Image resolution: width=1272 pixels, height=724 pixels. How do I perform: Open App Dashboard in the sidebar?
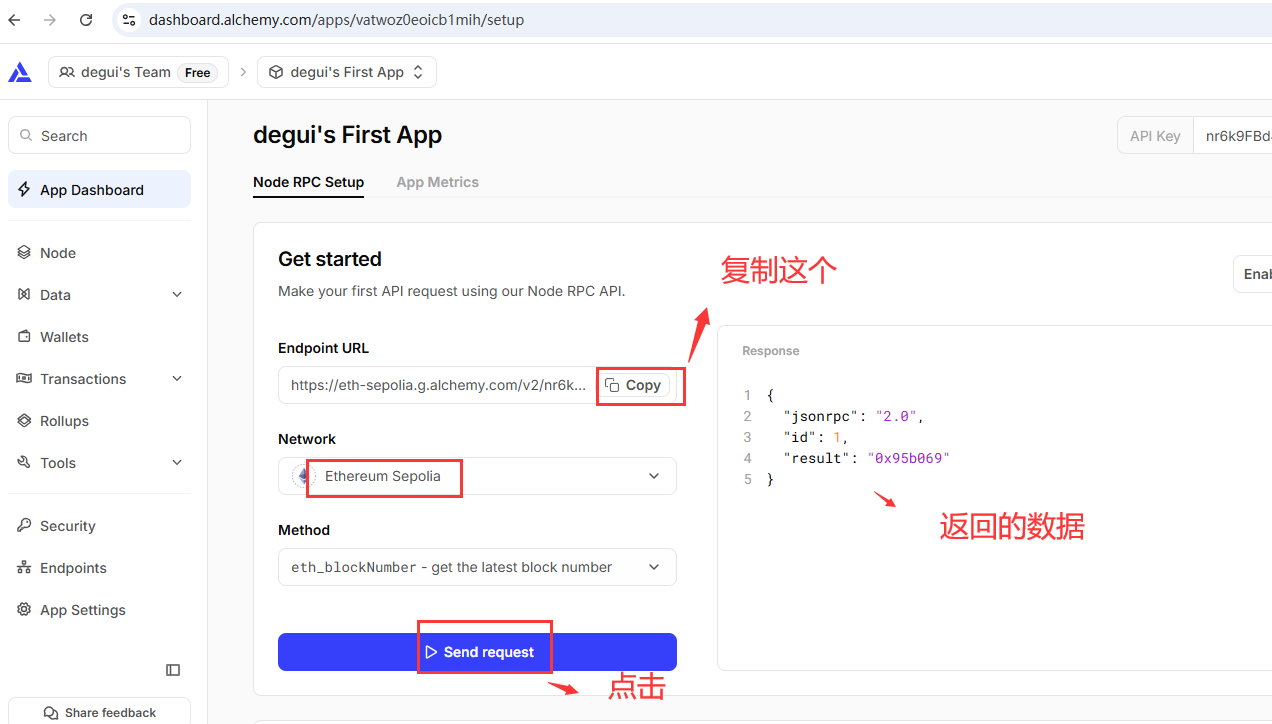tap(99, 189)
